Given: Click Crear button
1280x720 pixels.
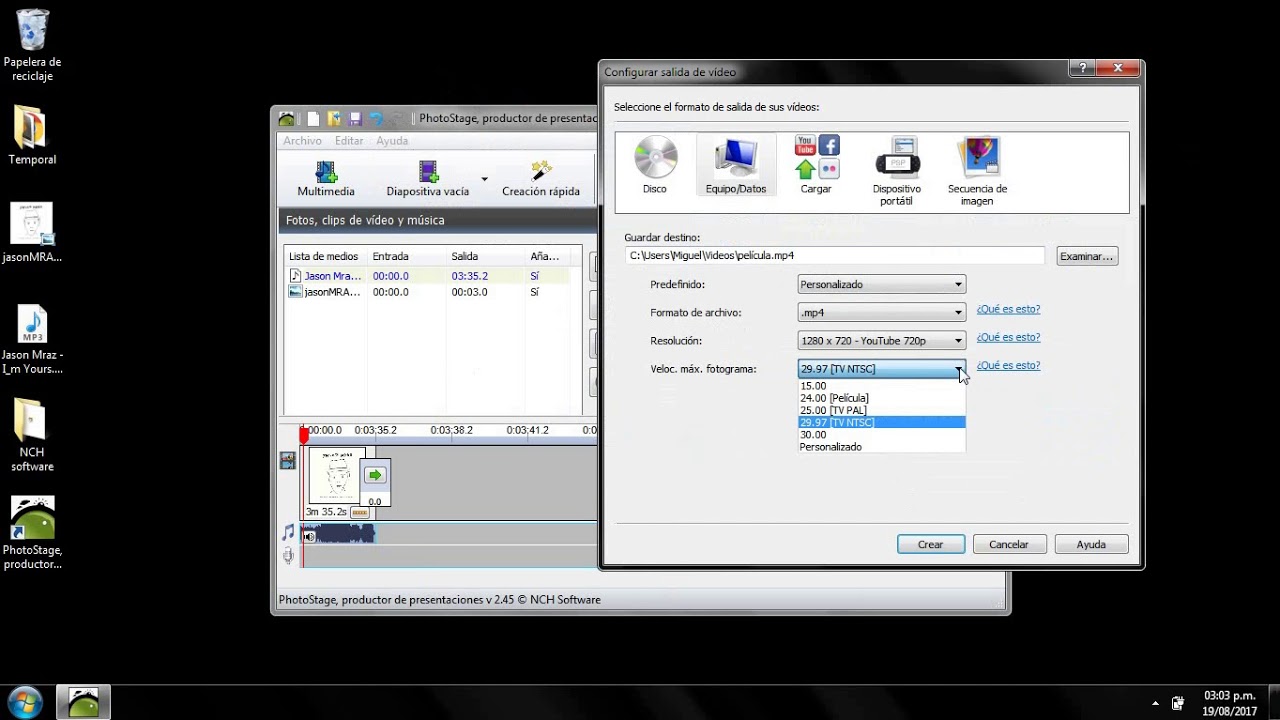Looking at the screenshot, I should click(931, 544).
